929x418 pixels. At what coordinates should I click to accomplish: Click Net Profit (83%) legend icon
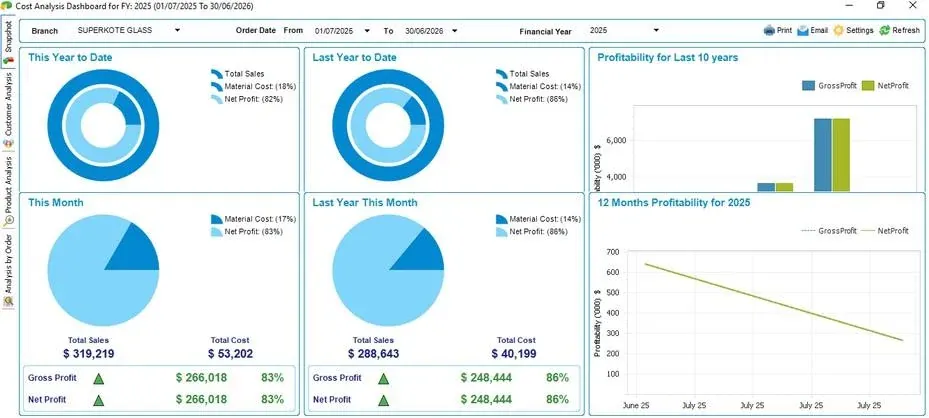click(217, 232)
